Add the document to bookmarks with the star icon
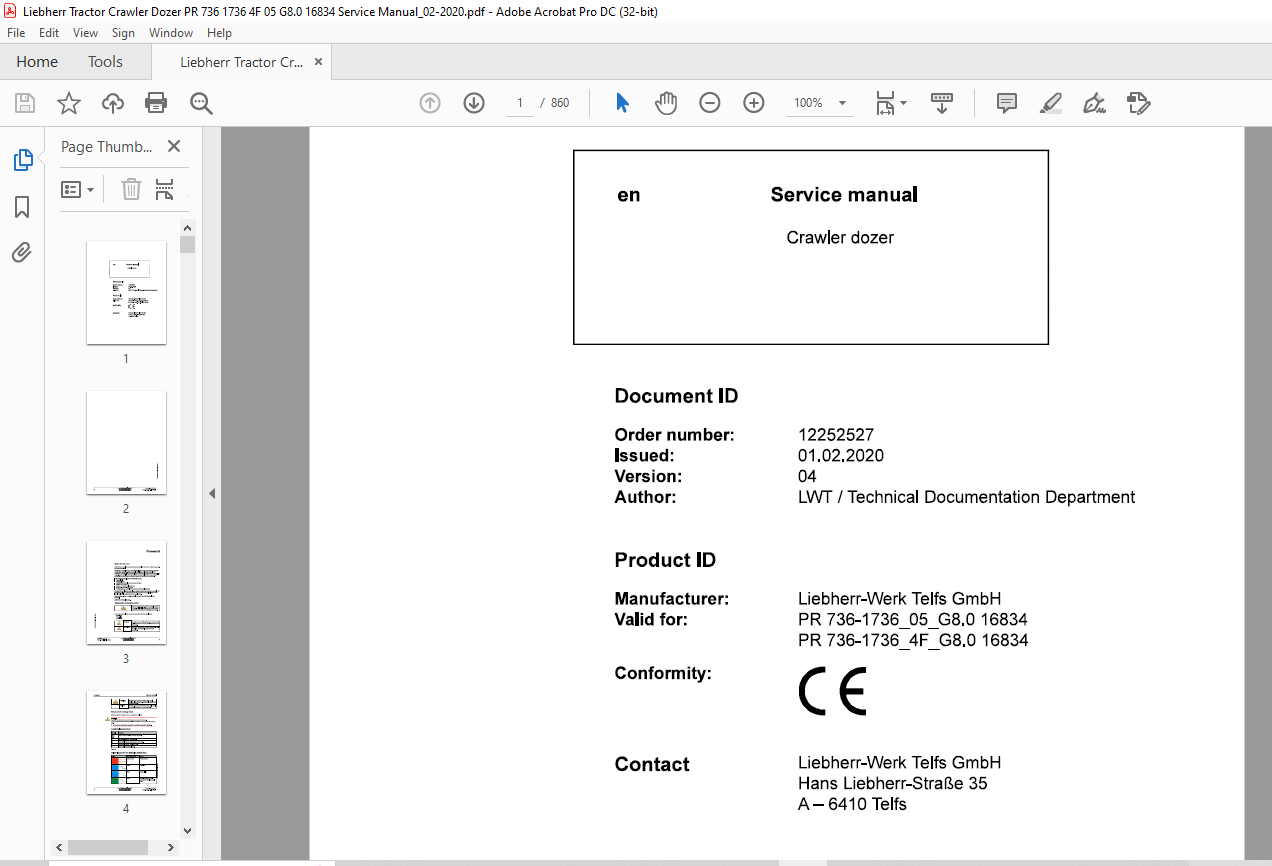The height and width of the screenshot is (866, 1272). point(68,103)
